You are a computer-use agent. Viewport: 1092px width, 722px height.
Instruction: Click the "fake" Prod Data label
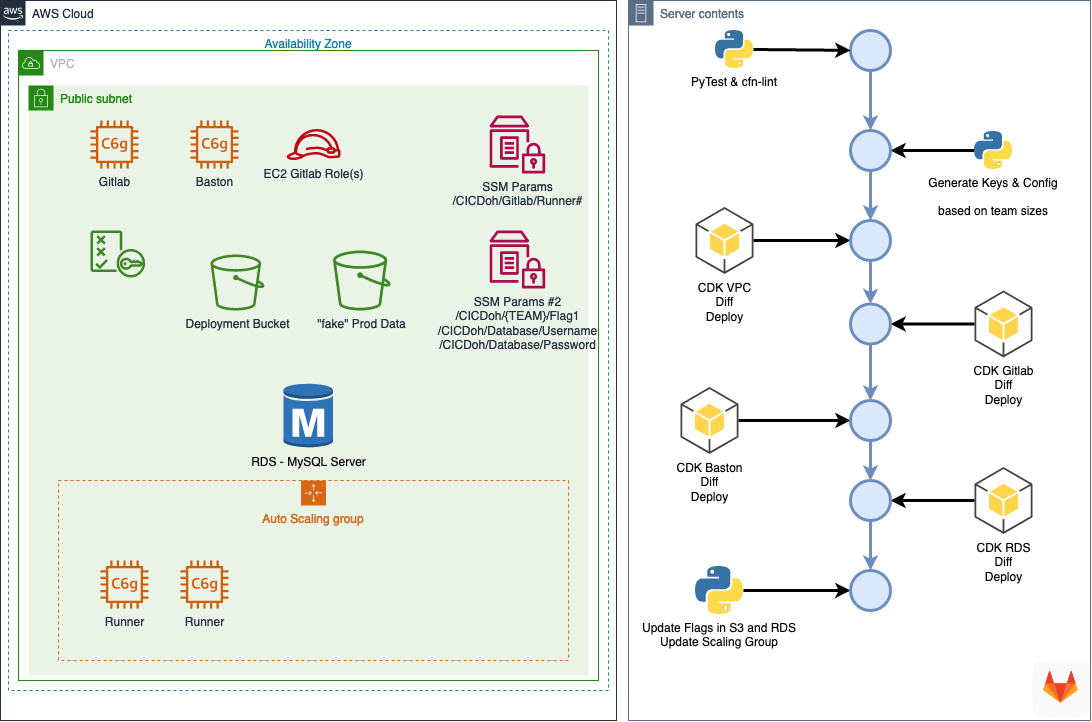[x=361, y=324]
